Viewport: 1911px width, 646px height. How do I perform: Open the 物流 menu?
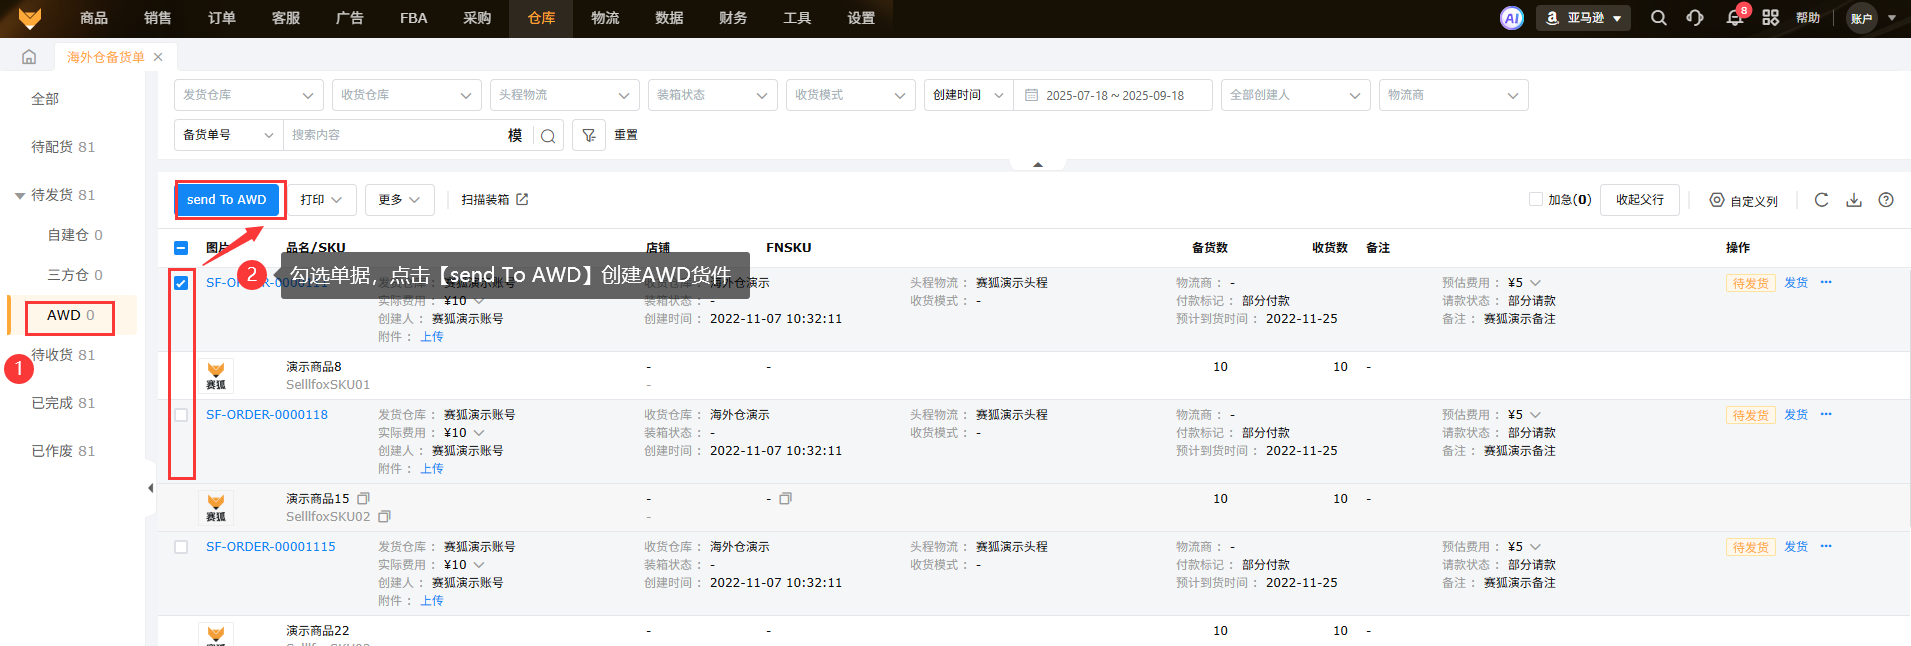pyautogui.click(x=604, y=18)
